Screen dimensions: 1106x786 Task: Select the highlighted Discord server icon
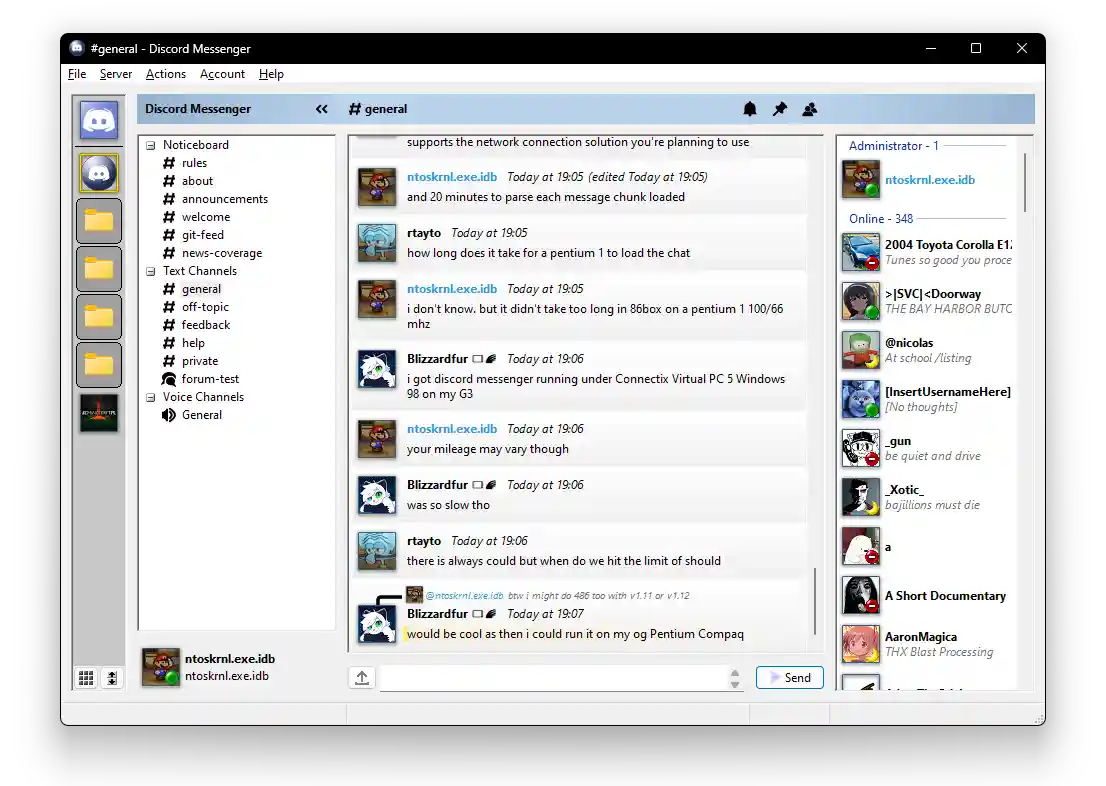[x=99, y=171]
